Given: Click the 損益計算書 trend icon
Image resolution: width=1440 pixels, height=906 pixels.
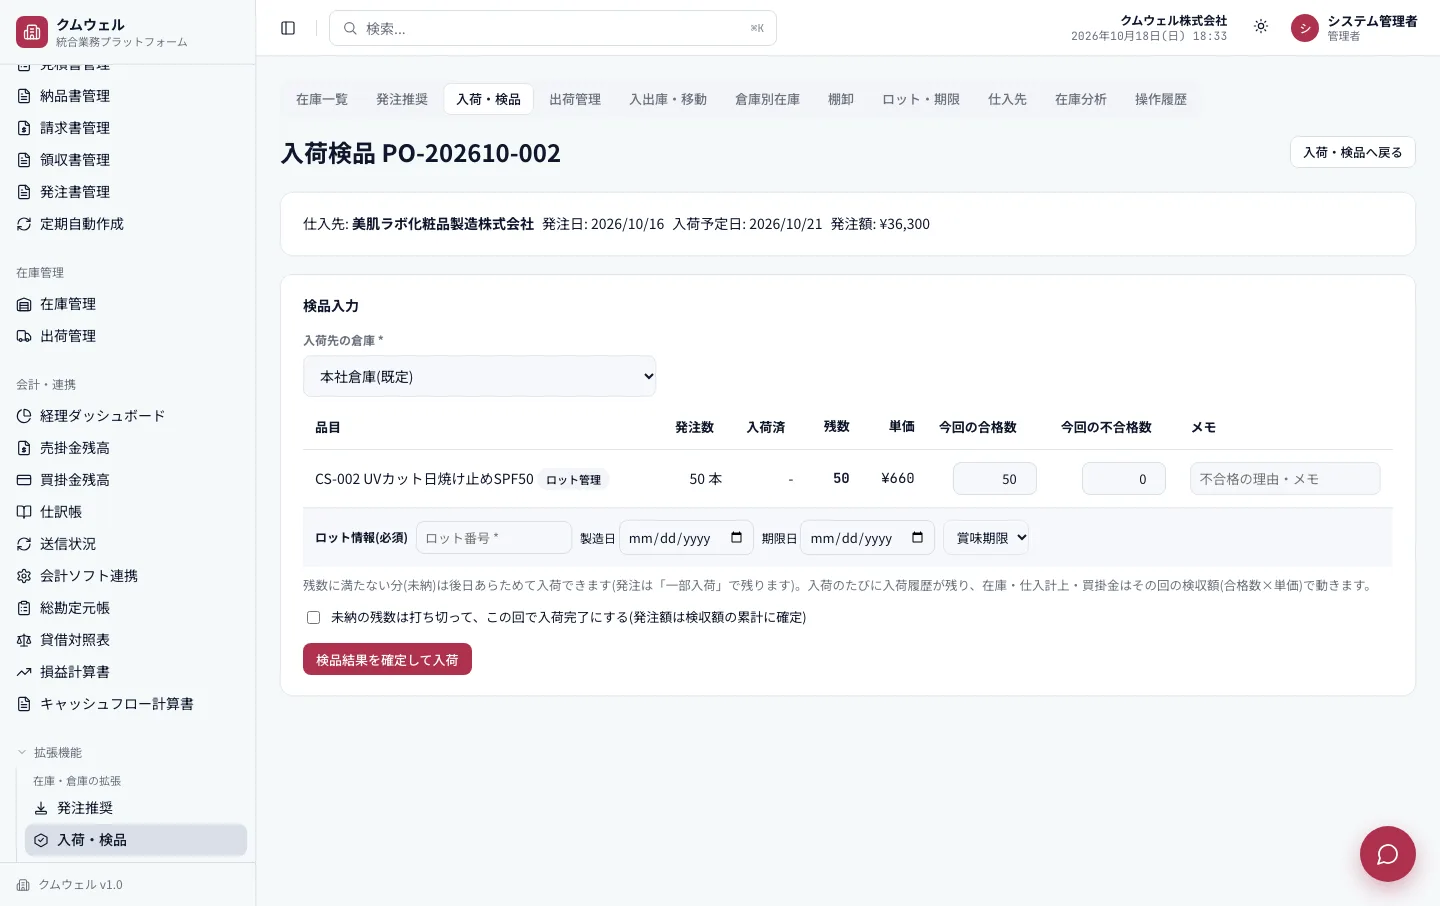Looking at the screenshot, I should click(24, 672).
